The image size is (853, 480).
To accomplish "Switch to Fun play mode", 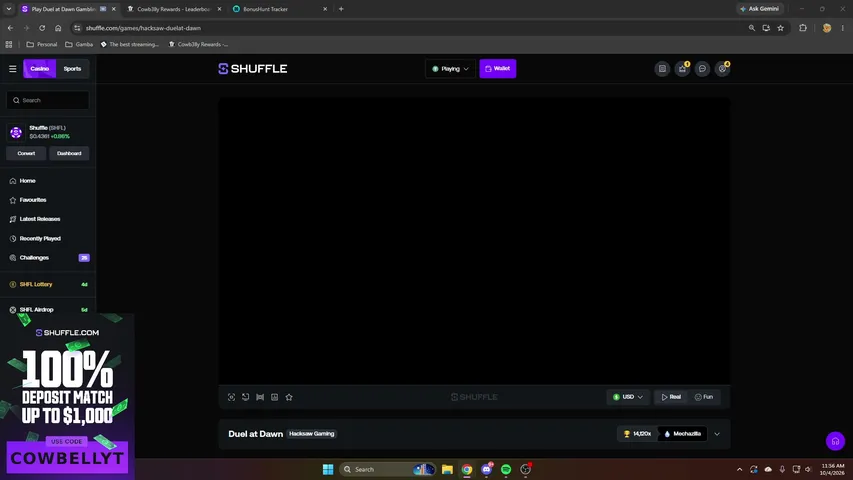I will point(704,397).
